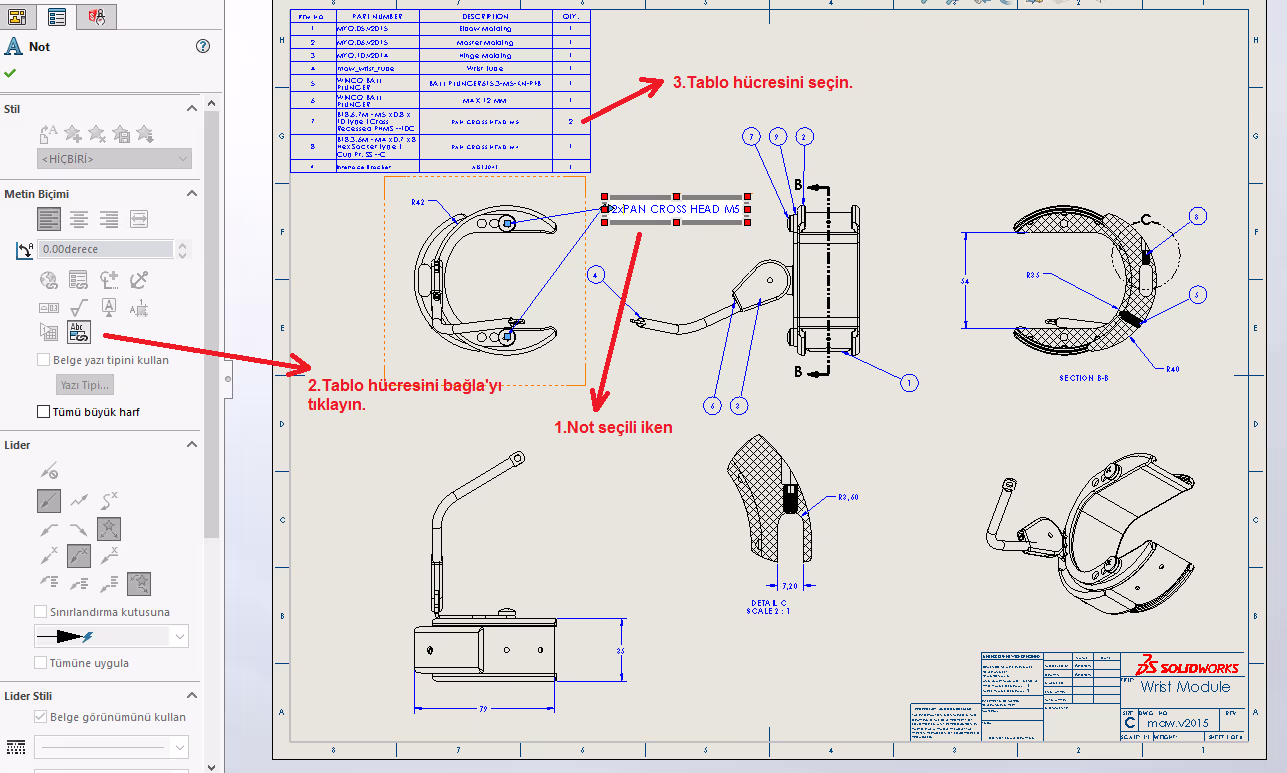Click the 'PAN CROSS HEAD M5' note text

(x=682, y=209)
